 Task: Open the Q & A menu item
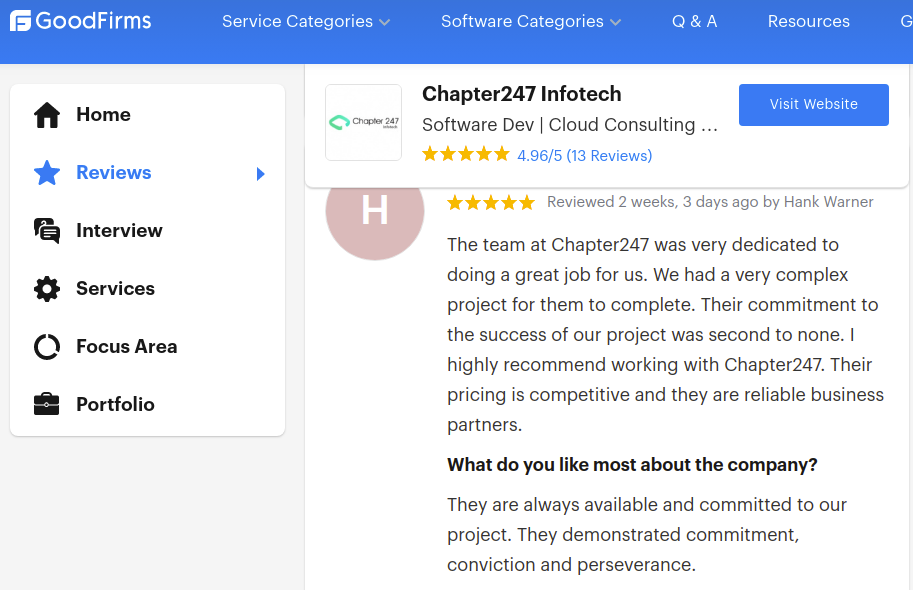point(694,21)
